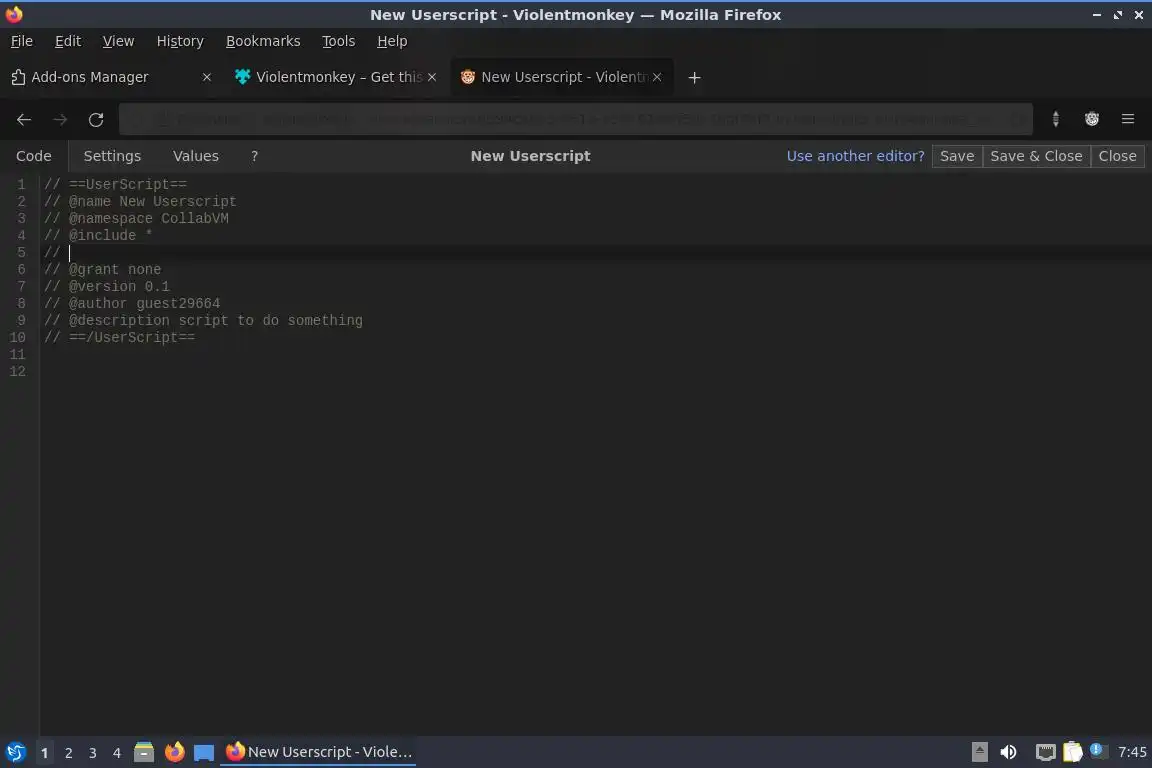
Task: Open the Bookmarks menu
Action: (x=263, y=41)
